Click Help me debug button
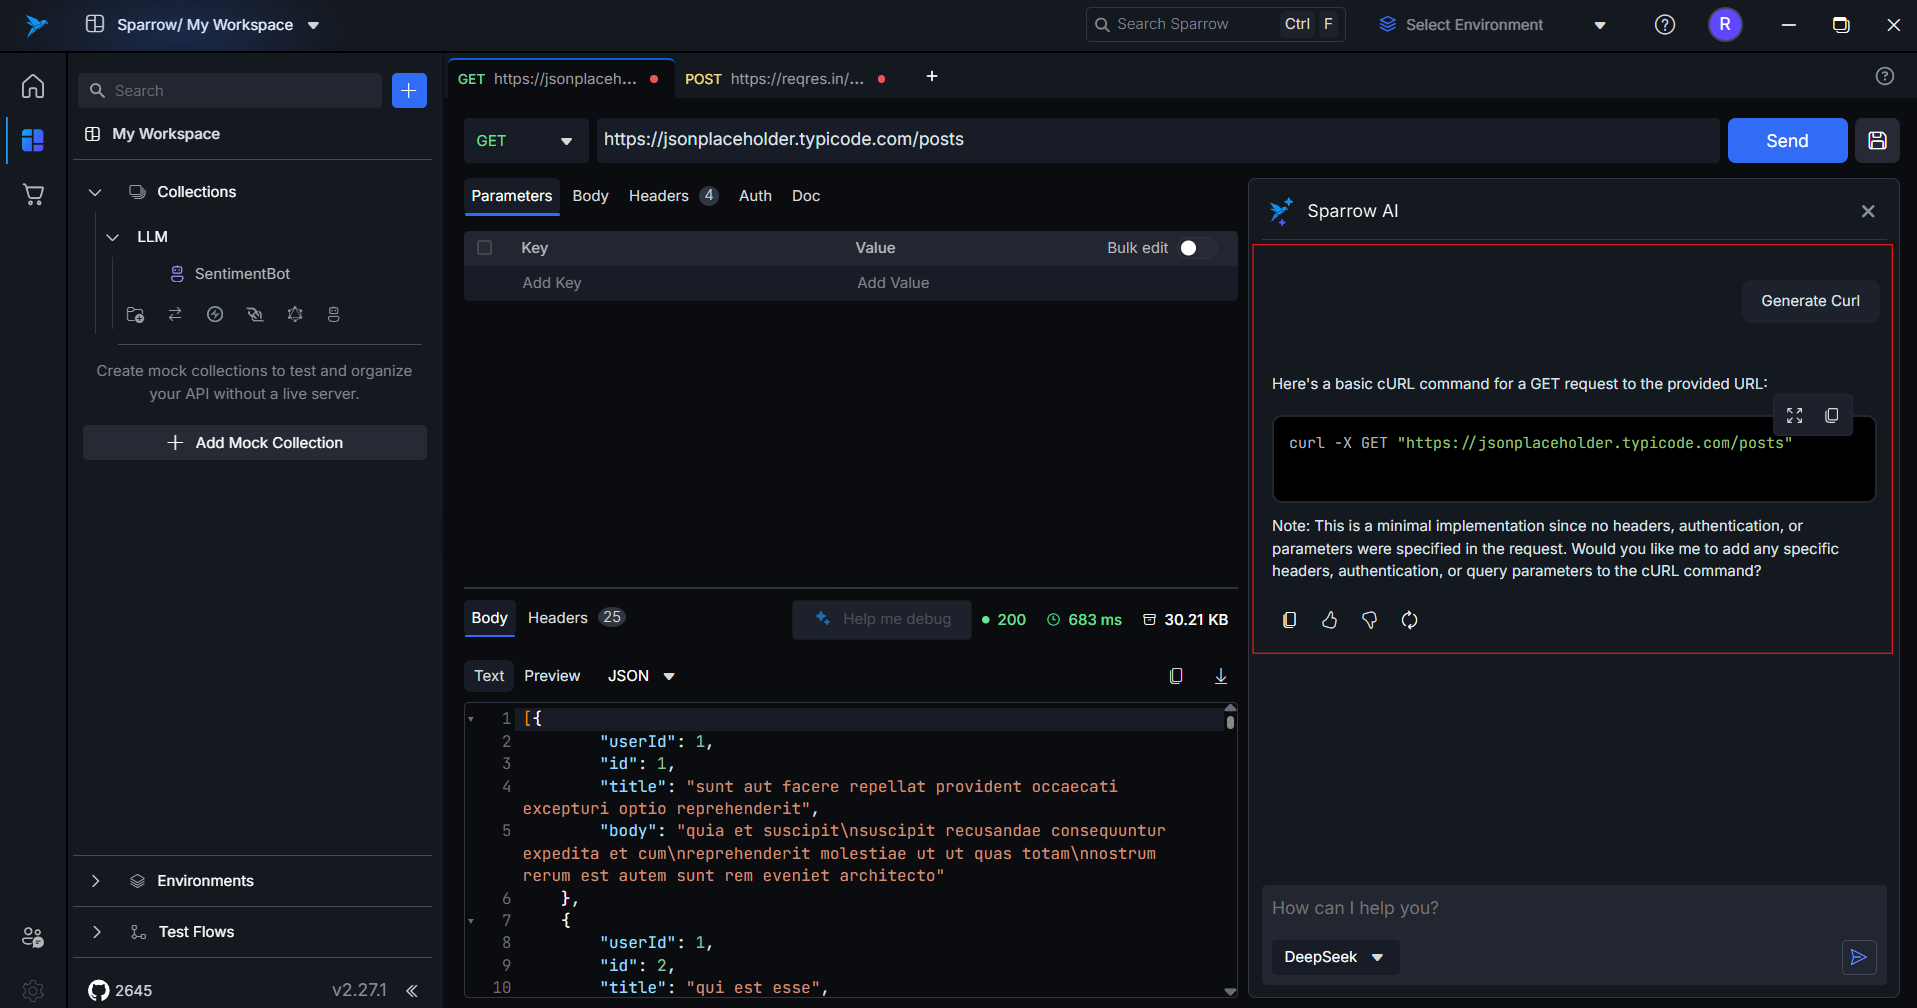 (x=882, y=619)
